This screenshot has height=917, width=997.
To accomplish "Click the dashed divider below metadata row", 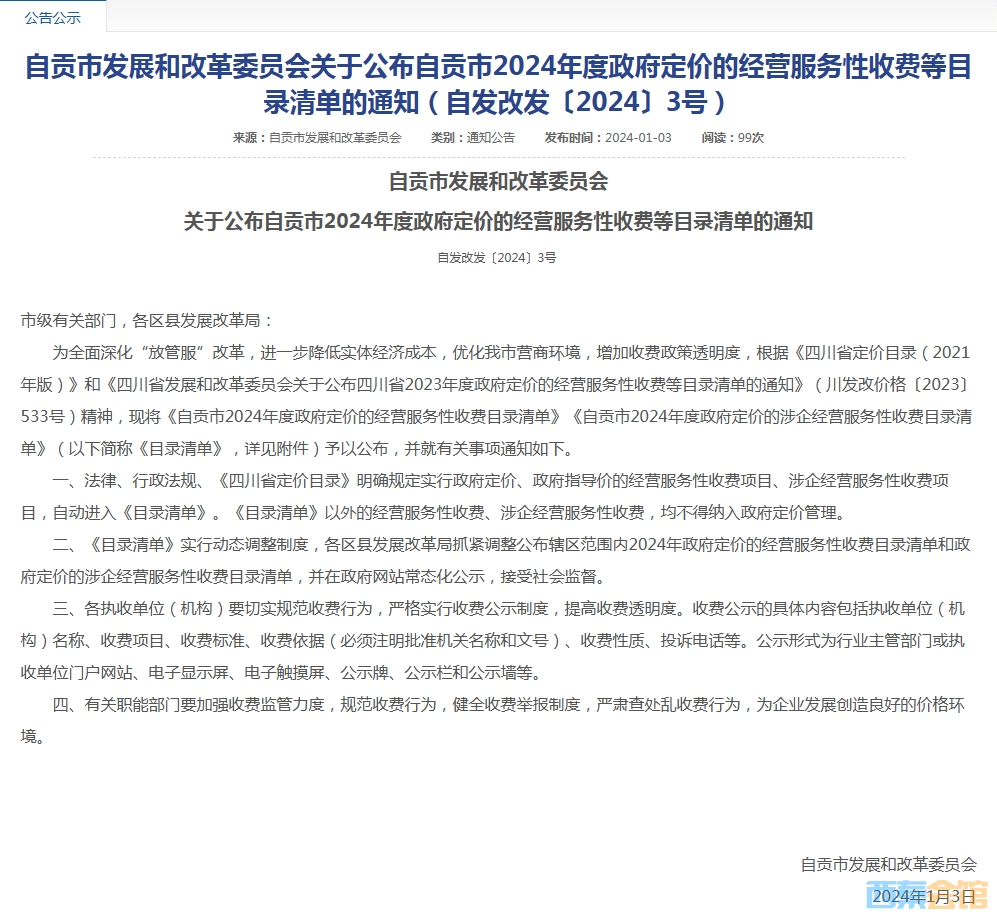I will tap(498, 157).
